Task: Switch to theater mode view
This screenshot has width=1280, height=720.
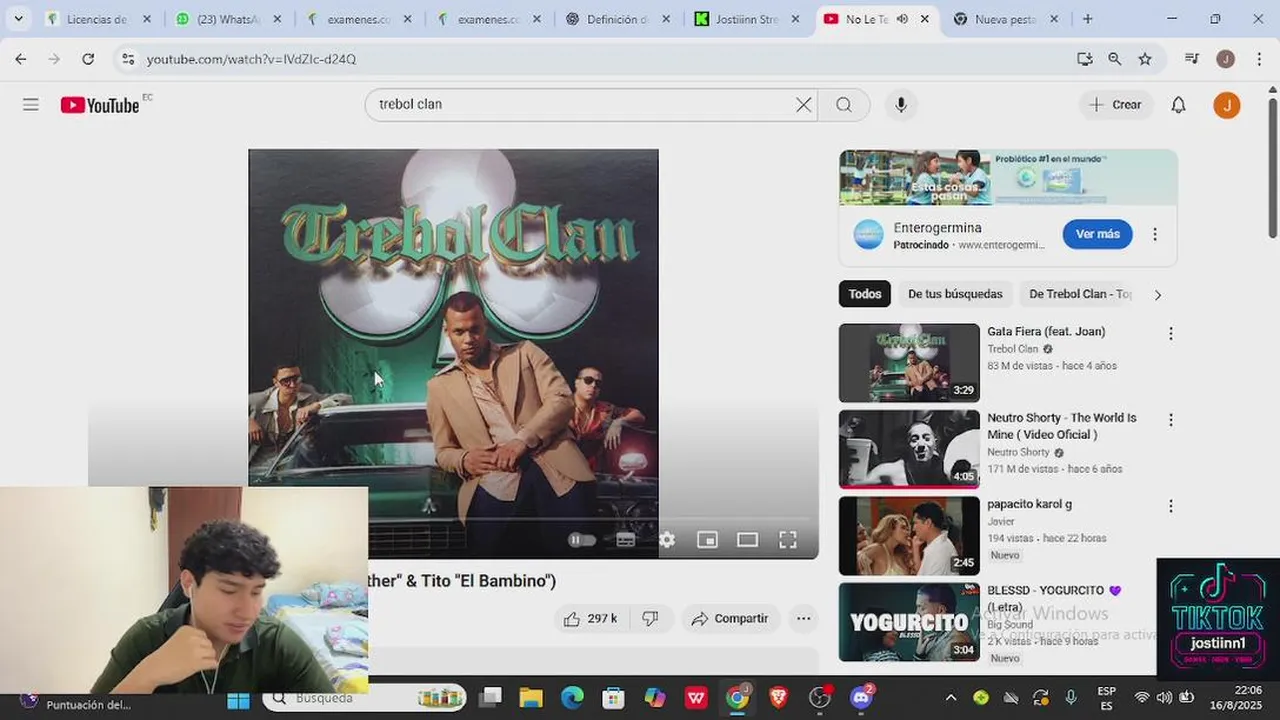Action: click(x=747, y=540)
